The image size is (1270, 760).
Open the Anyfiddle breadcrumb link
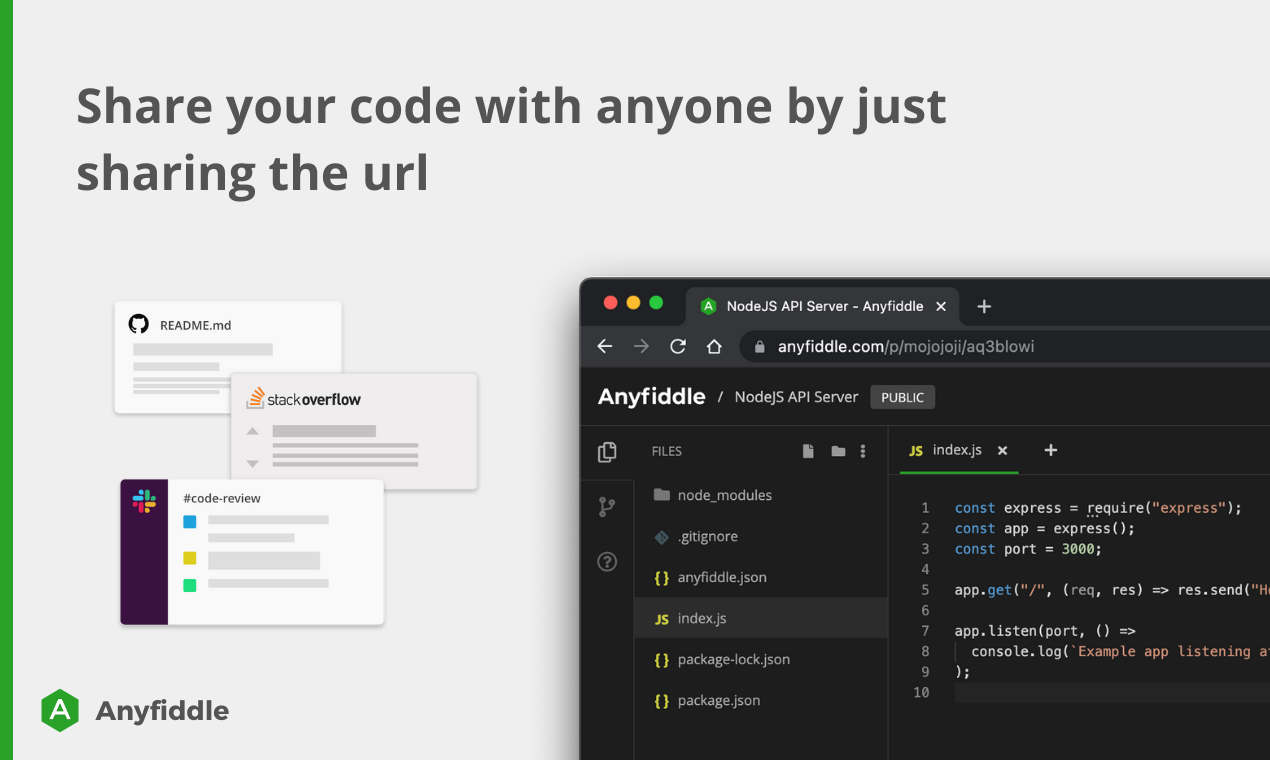pos(651,396)
